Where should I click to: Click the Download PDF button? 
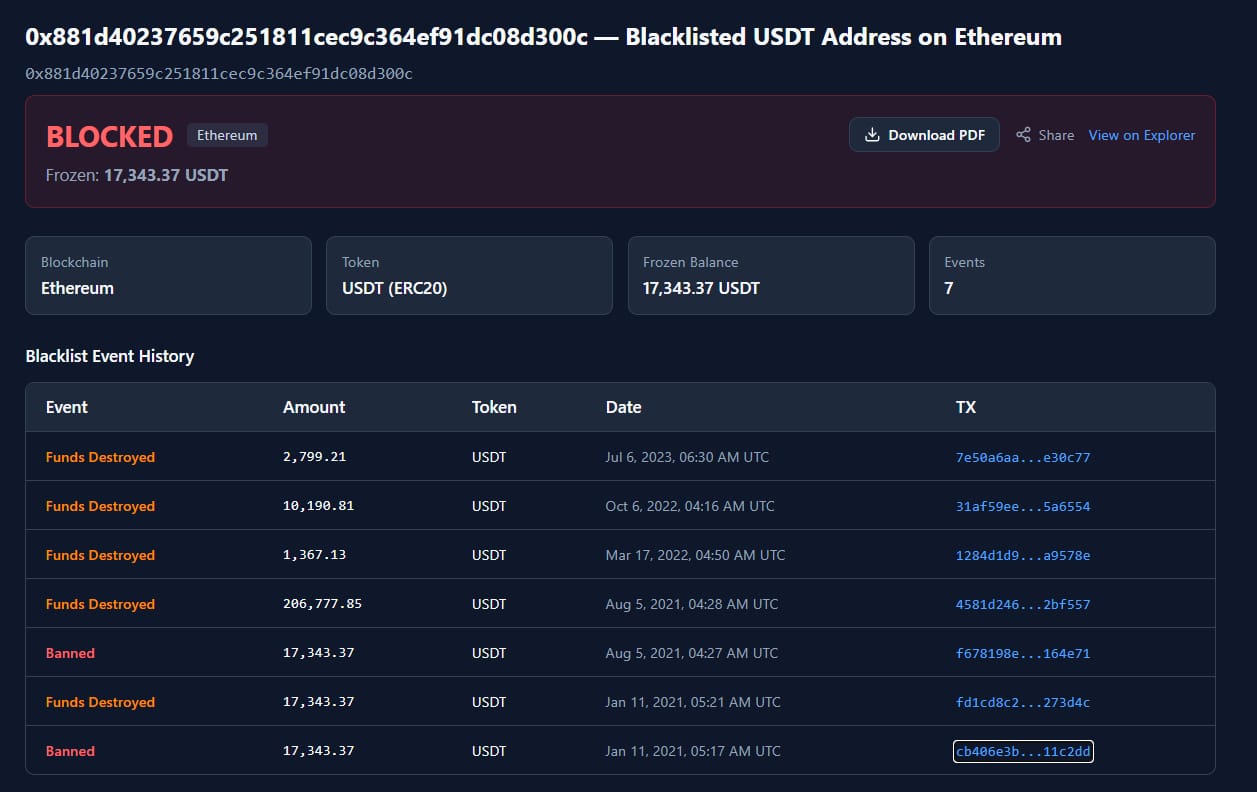point(924,135)
